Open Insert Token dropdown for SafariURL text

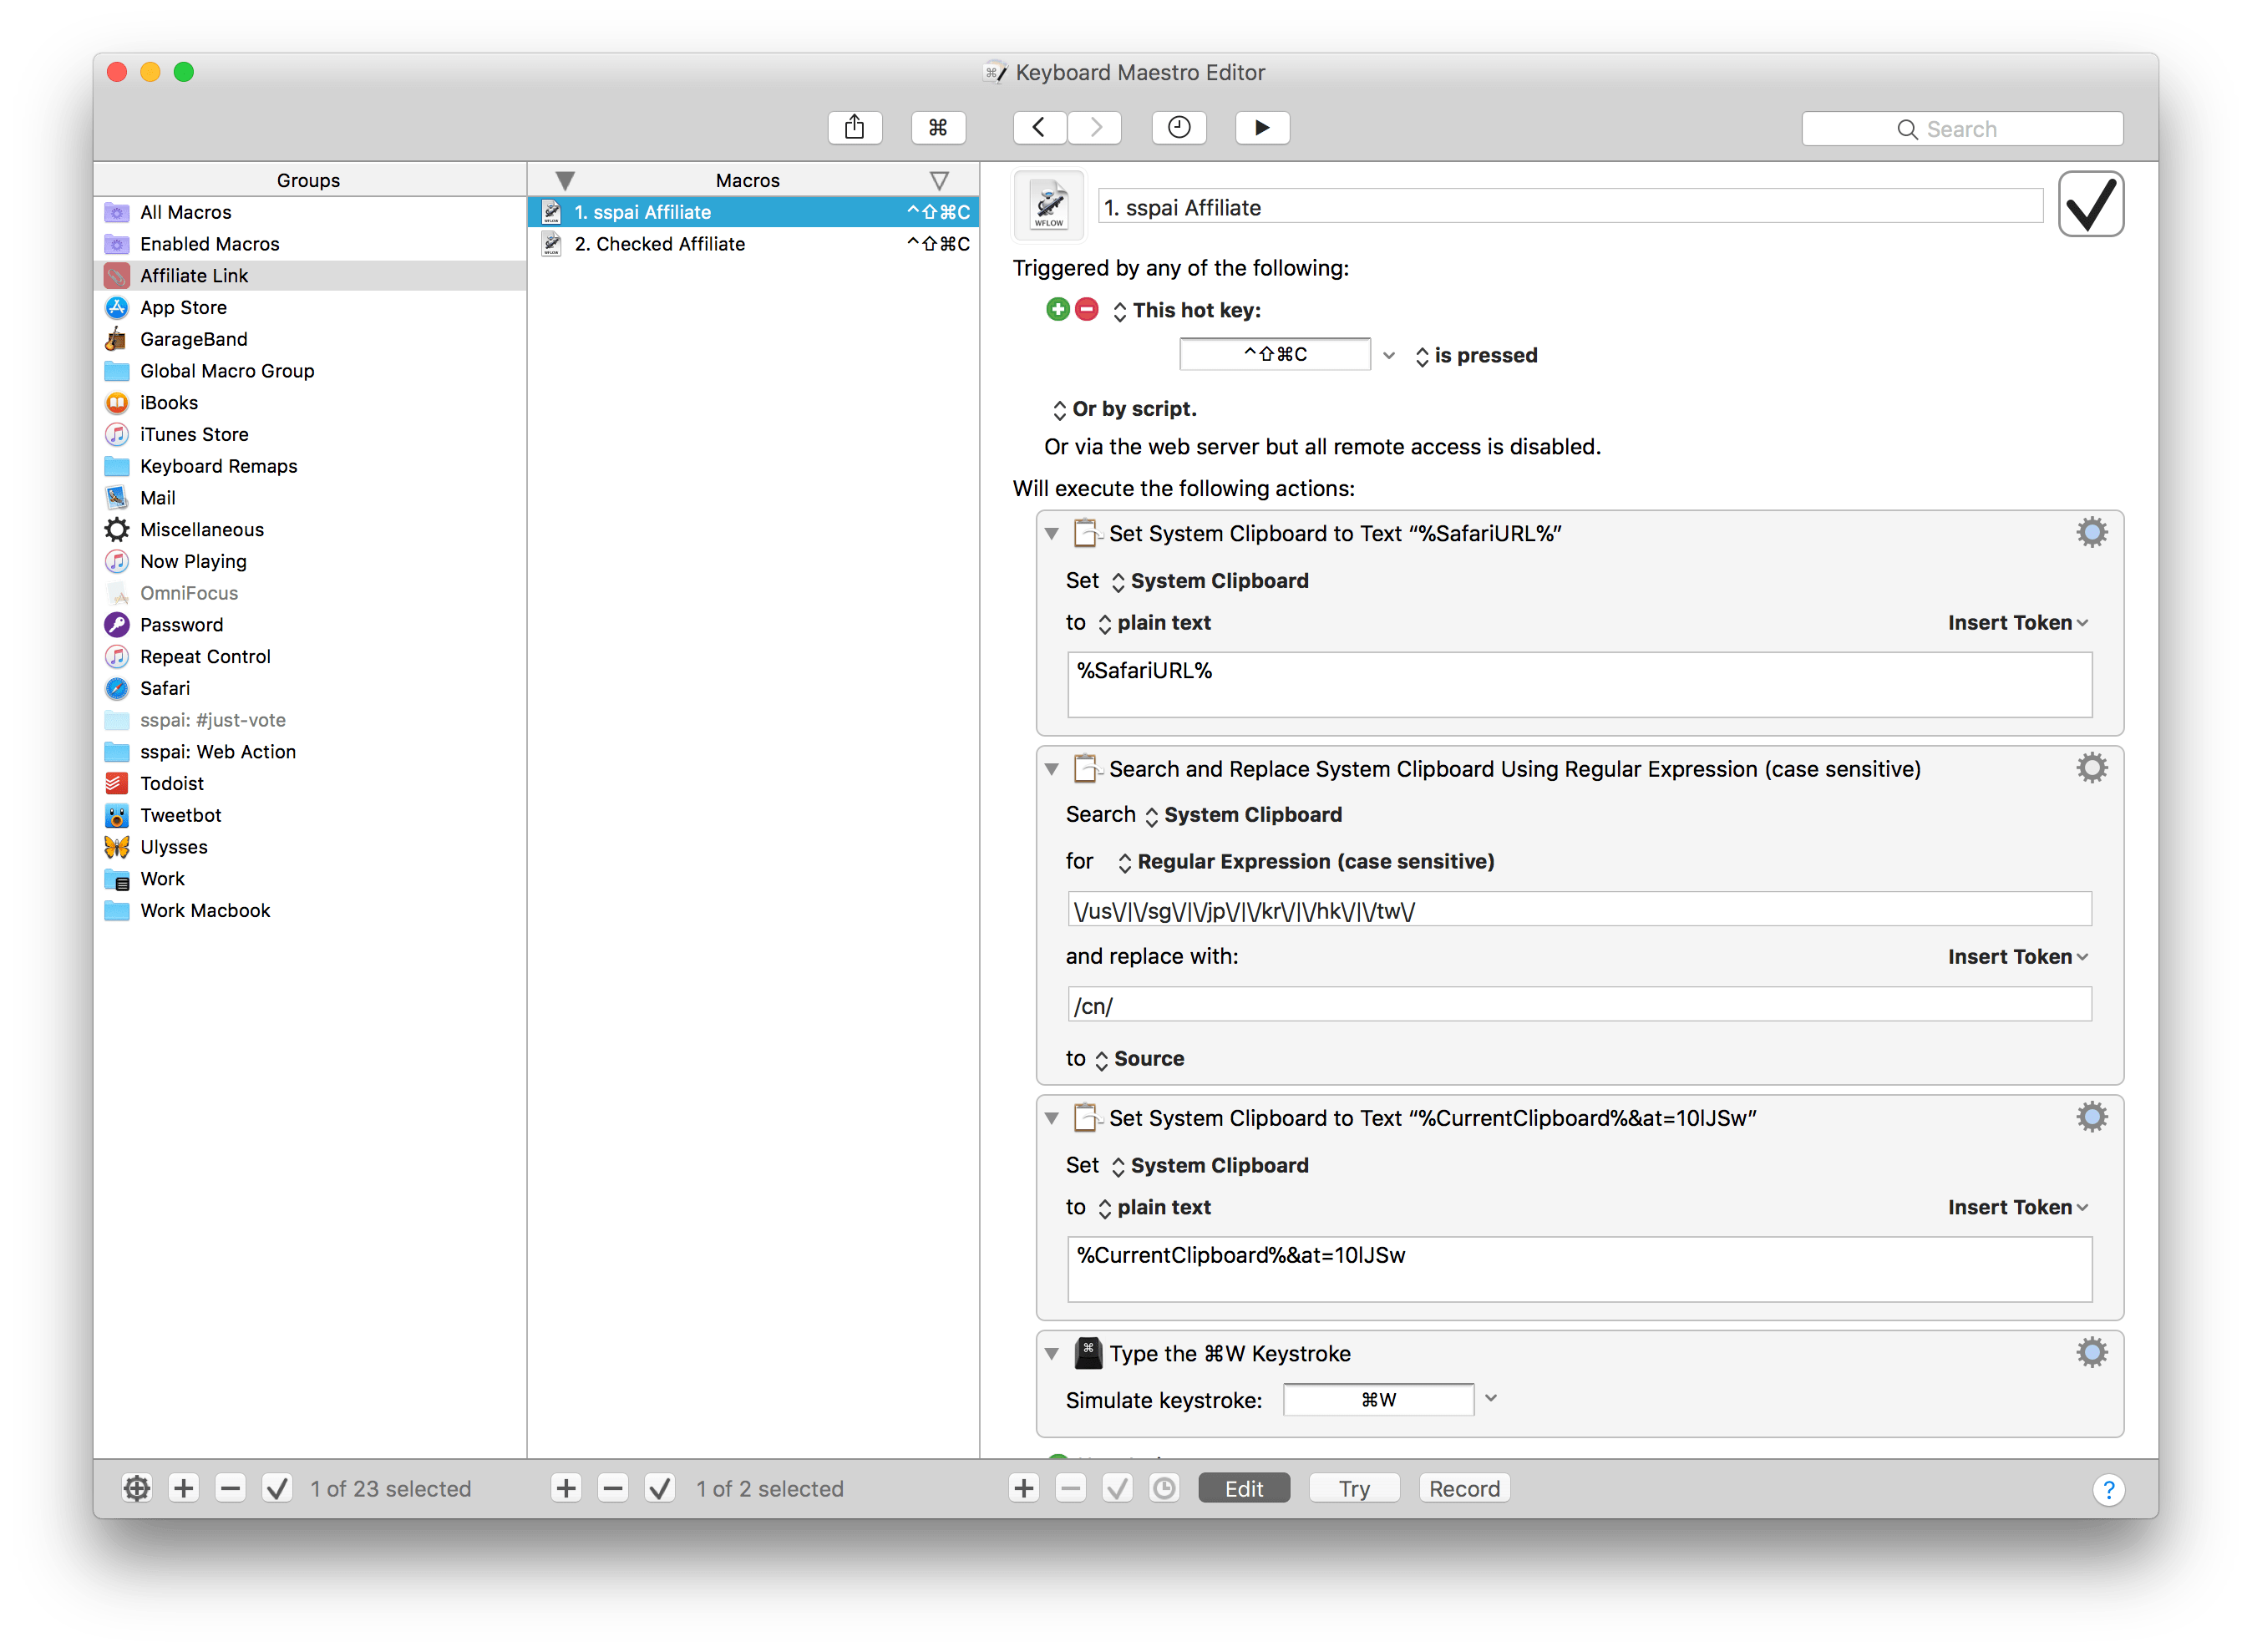click(x=2017, y=623)
